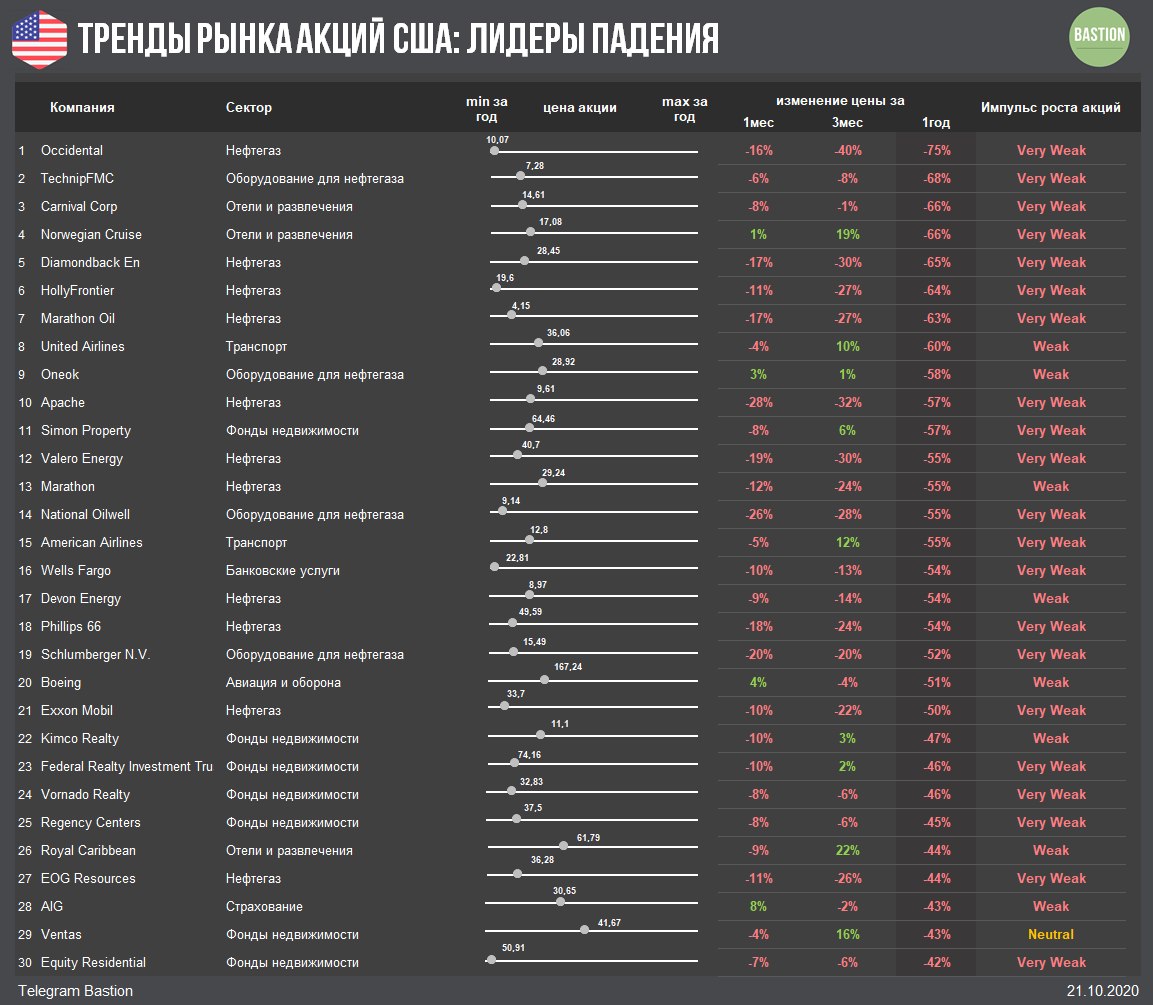Click the max за год column header
Screen dimensions: 1153x1005
click(x=685, y=109)
